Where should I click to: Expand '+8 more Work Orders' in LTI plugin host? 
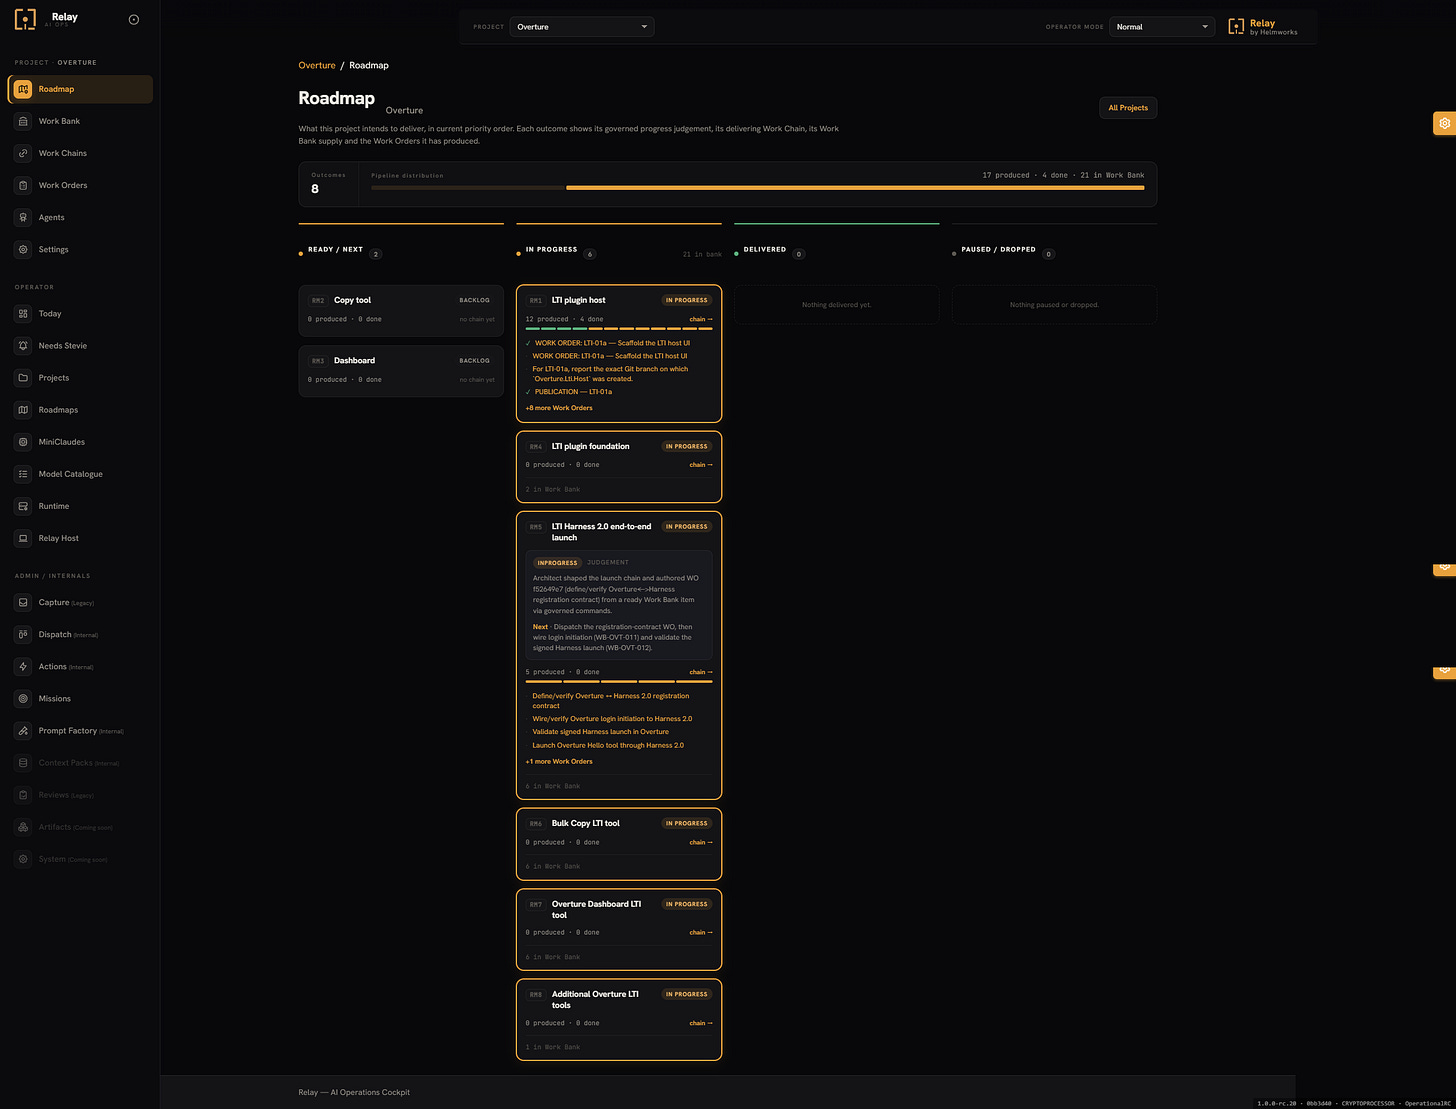click(559, 408)
